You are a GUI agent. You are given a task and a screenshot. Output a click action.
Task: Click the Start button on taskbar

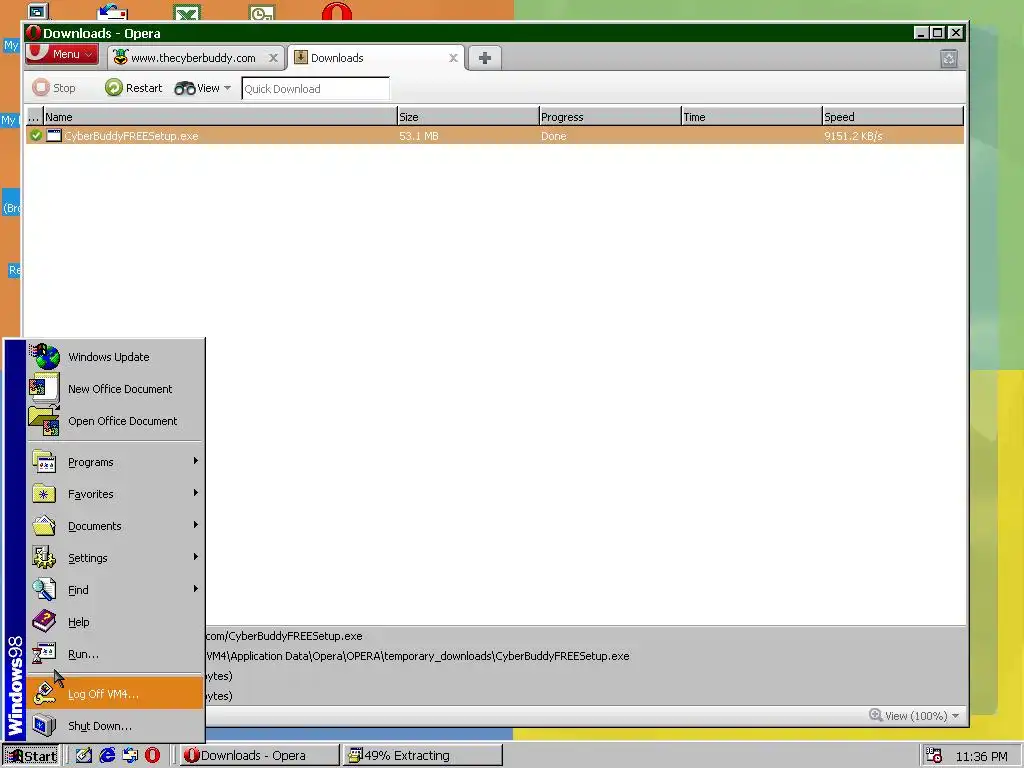[x=31, y=756]
